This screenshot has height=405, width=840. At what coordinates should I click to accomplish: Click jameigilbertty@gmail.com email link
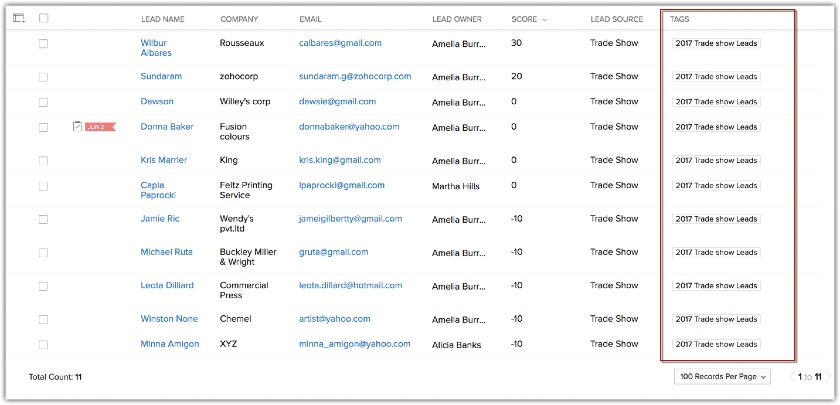(x=350, y=219)
